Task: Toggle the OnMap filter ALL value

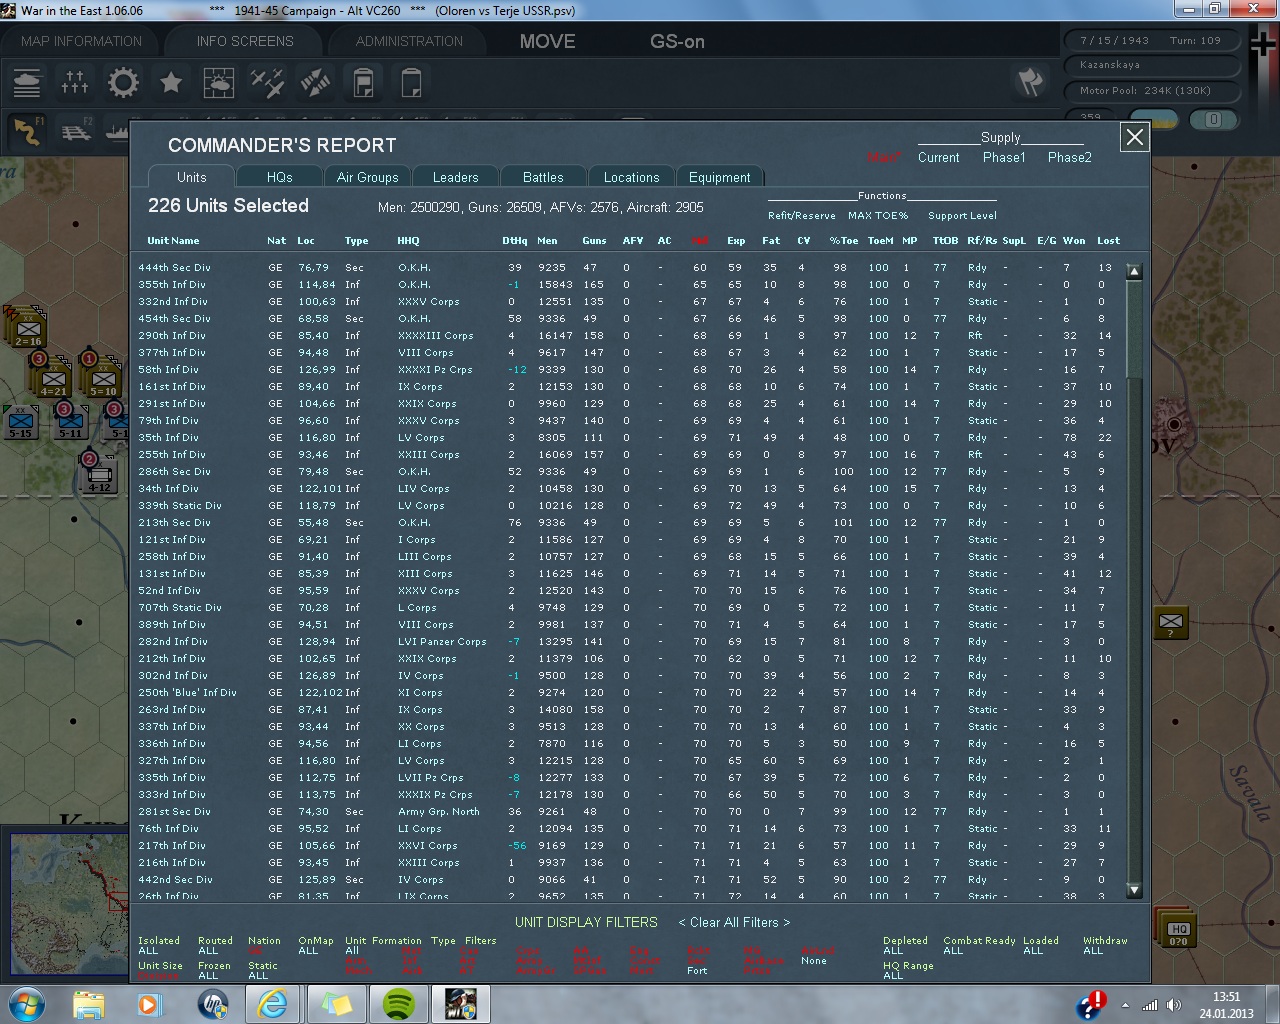Action: tap(308, 950)
